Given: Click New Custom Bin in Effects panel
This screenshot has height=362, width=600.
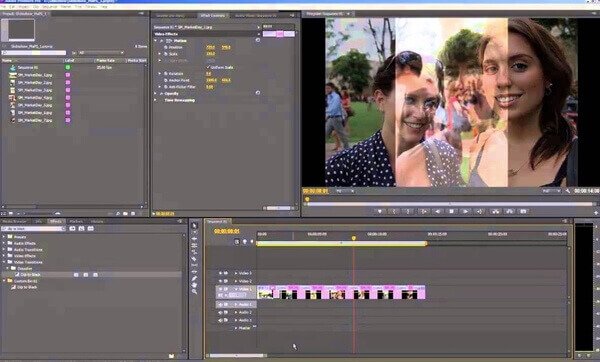Looking at the screenshot, I should click(x=171, y=355).
